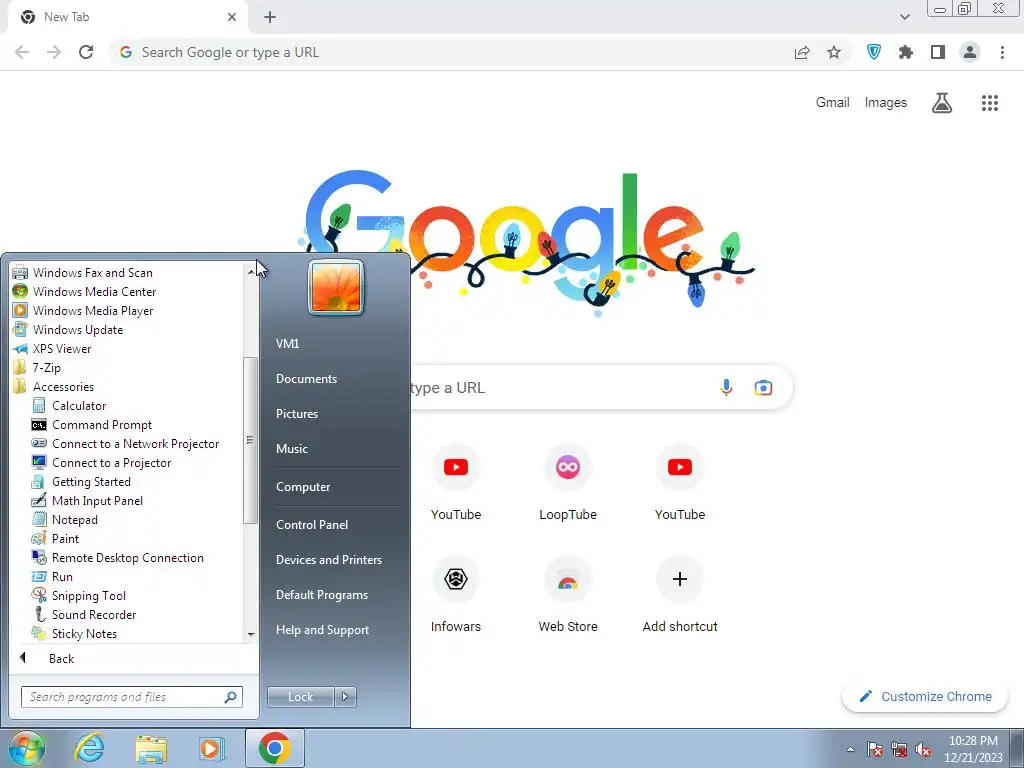Click the Chrome taskbar button

click(274, 748)
